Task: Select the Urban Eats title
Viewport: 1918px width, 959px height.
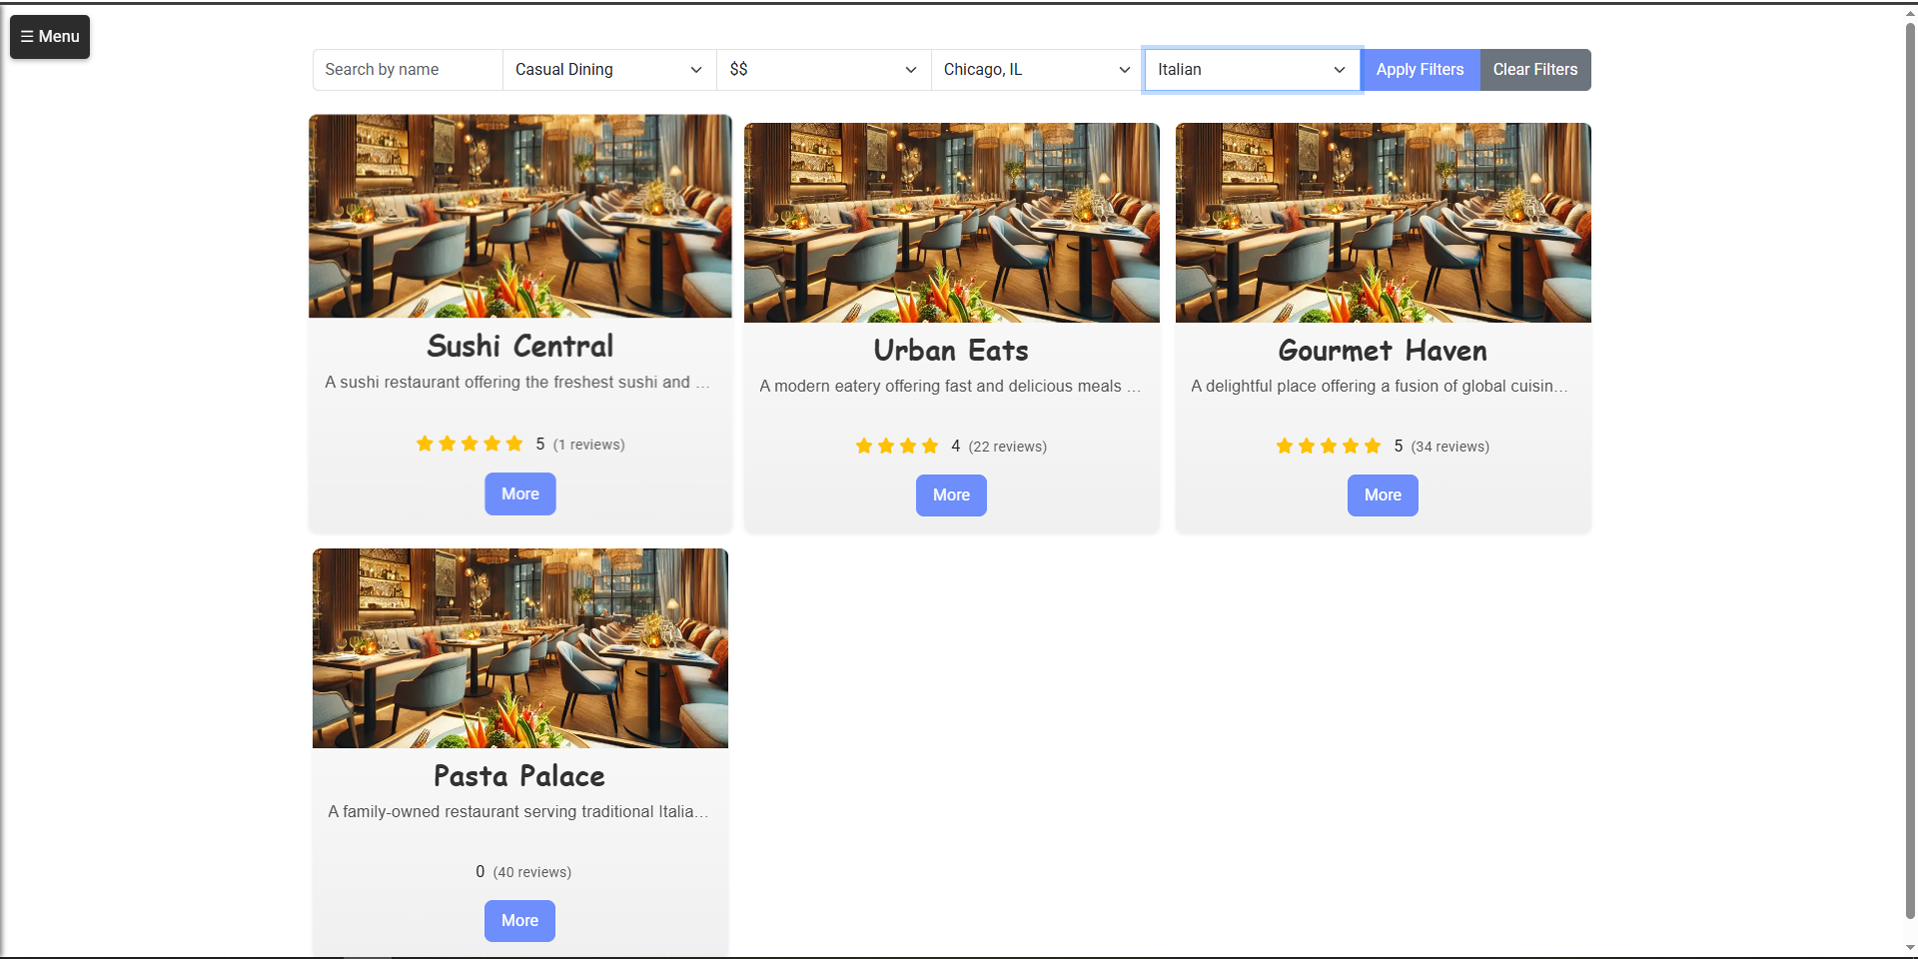Action: [951, 350]
